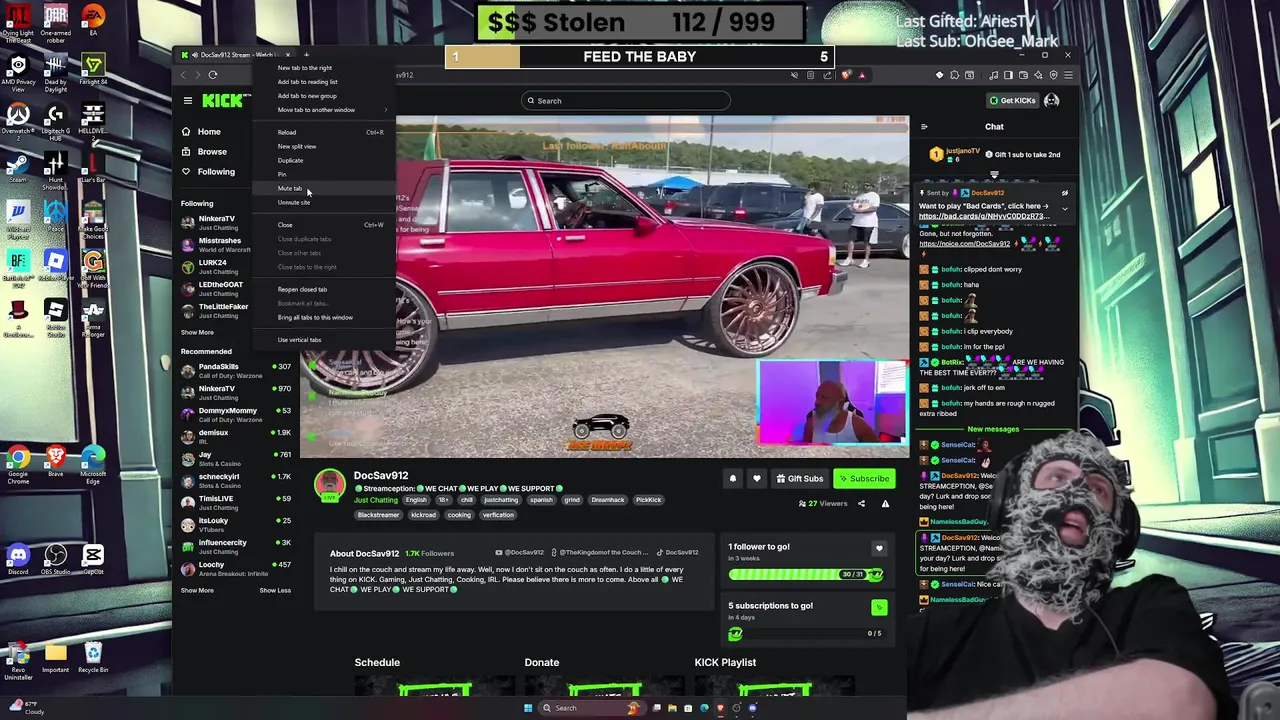The height and width of the screenshot is (720, 1280).
Task: Open the Brave Shields lion icon
Action: [x=847, y=75]
